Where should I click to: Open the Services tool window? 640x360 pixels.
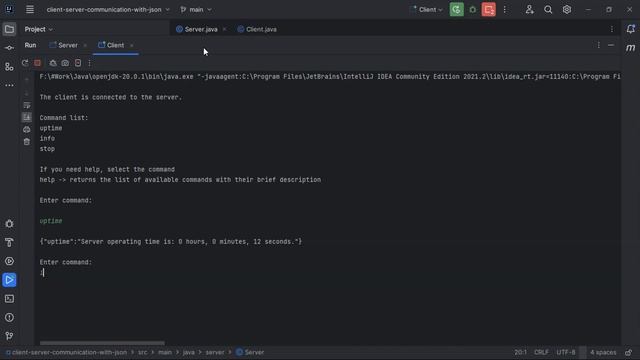9,261
